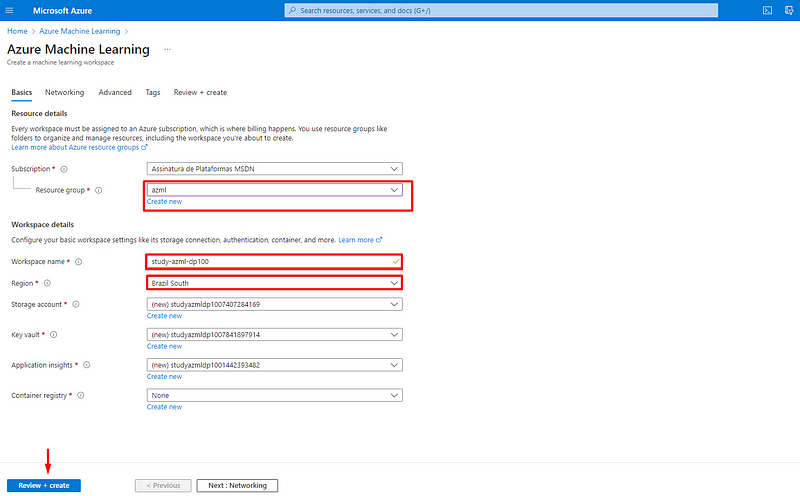800x496 pixels.
Task: Open Learn more link under Workspace details
Action: point(360,240)
